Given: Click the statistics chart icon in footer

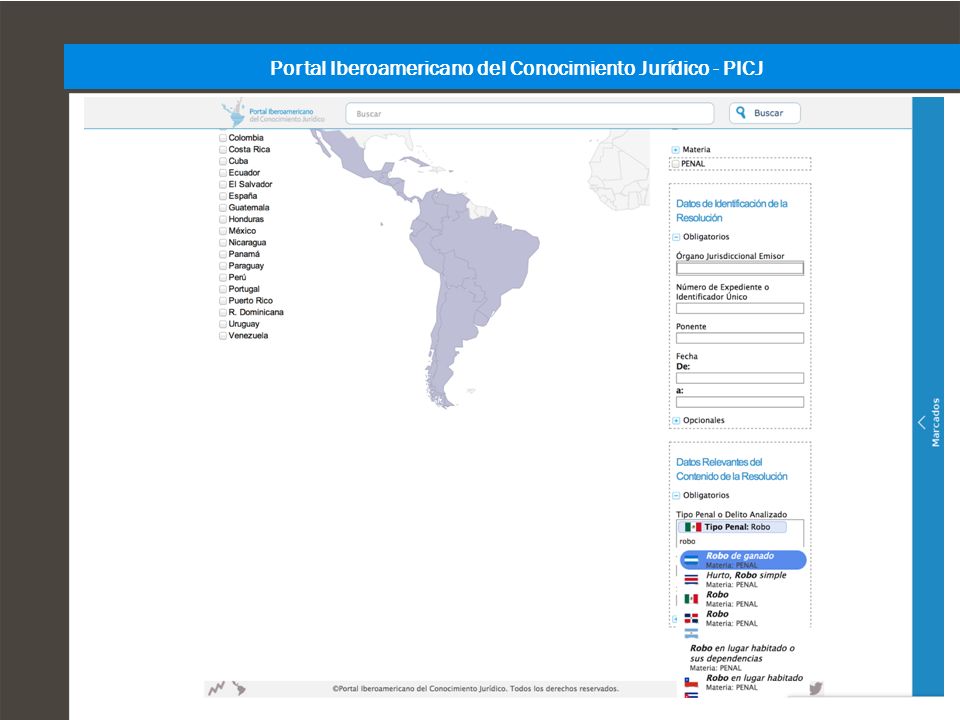Looking at the screenshot, I should [216, 689].
